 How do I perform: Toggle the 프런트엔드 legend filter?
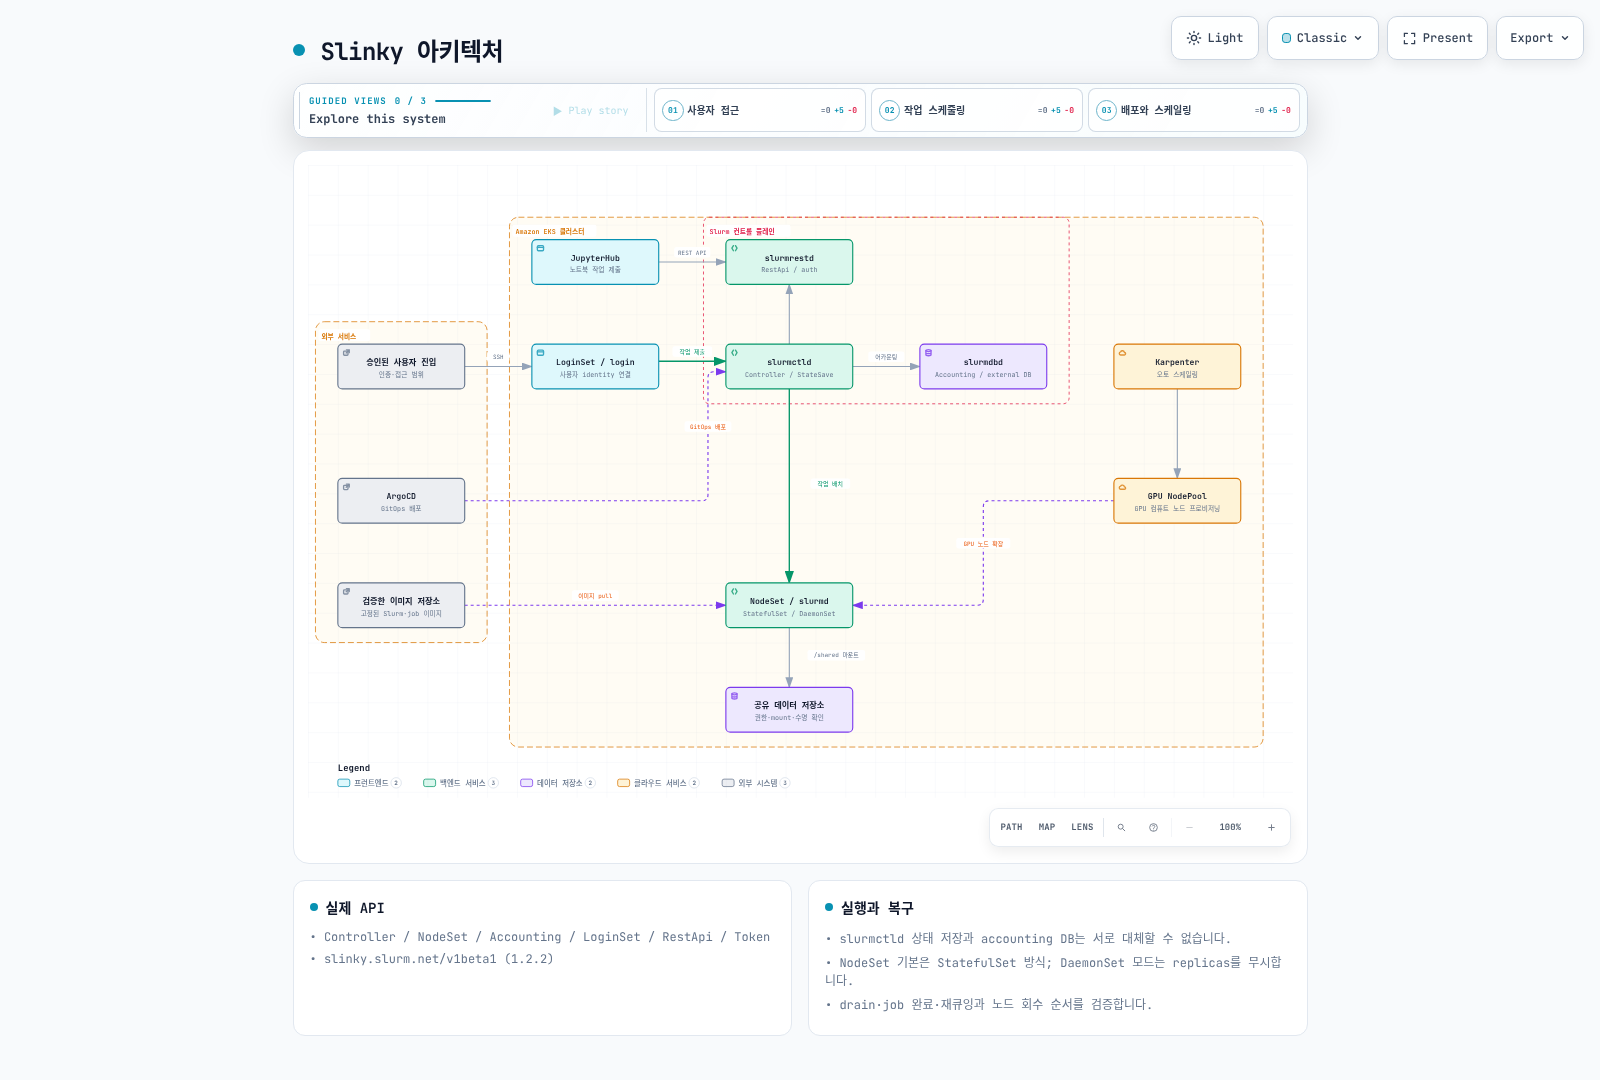click(x=369, y=783)
